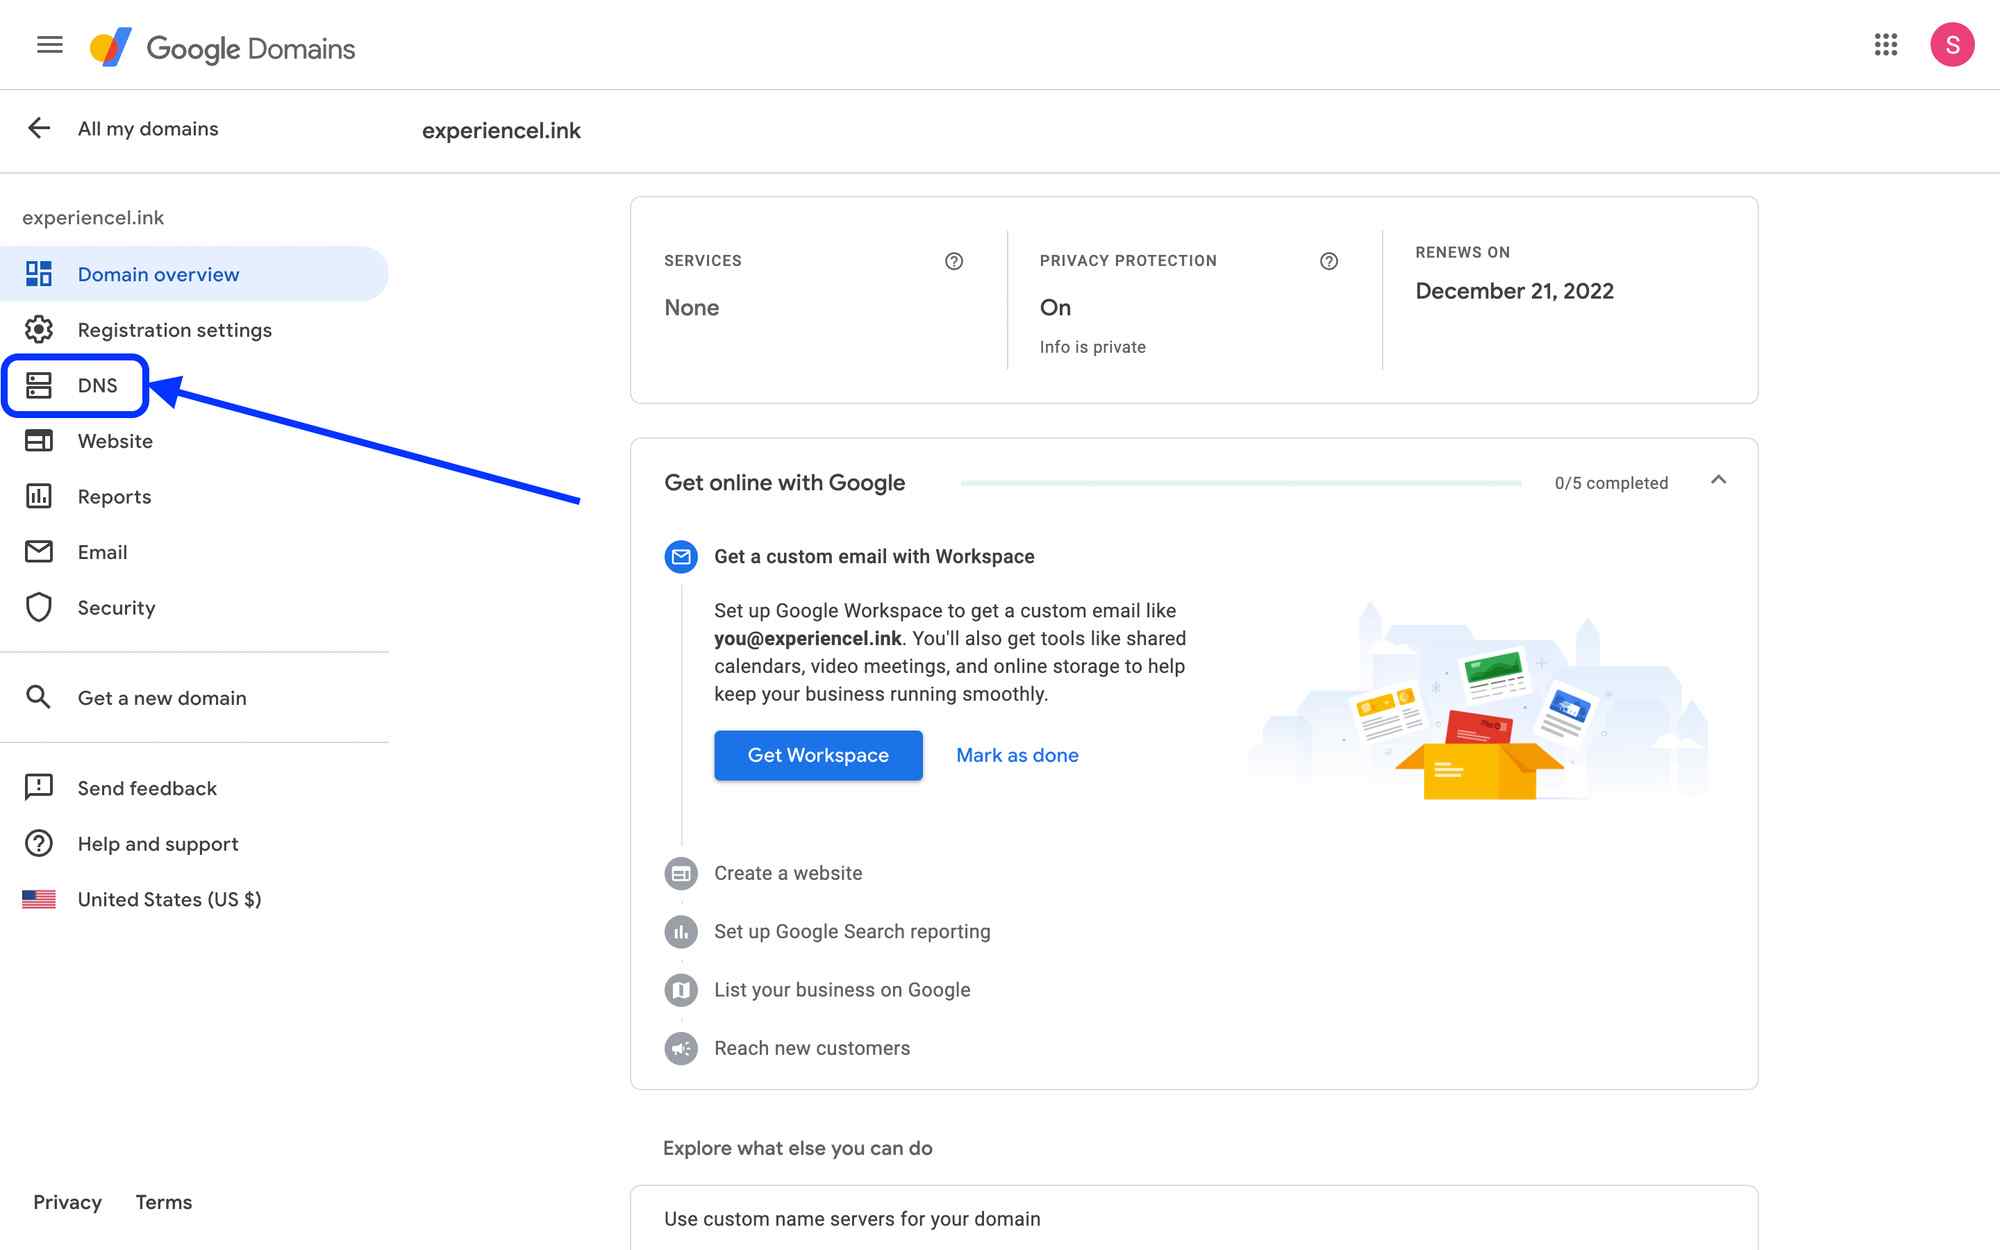Go to Registration settings

(x=174, y=330)
